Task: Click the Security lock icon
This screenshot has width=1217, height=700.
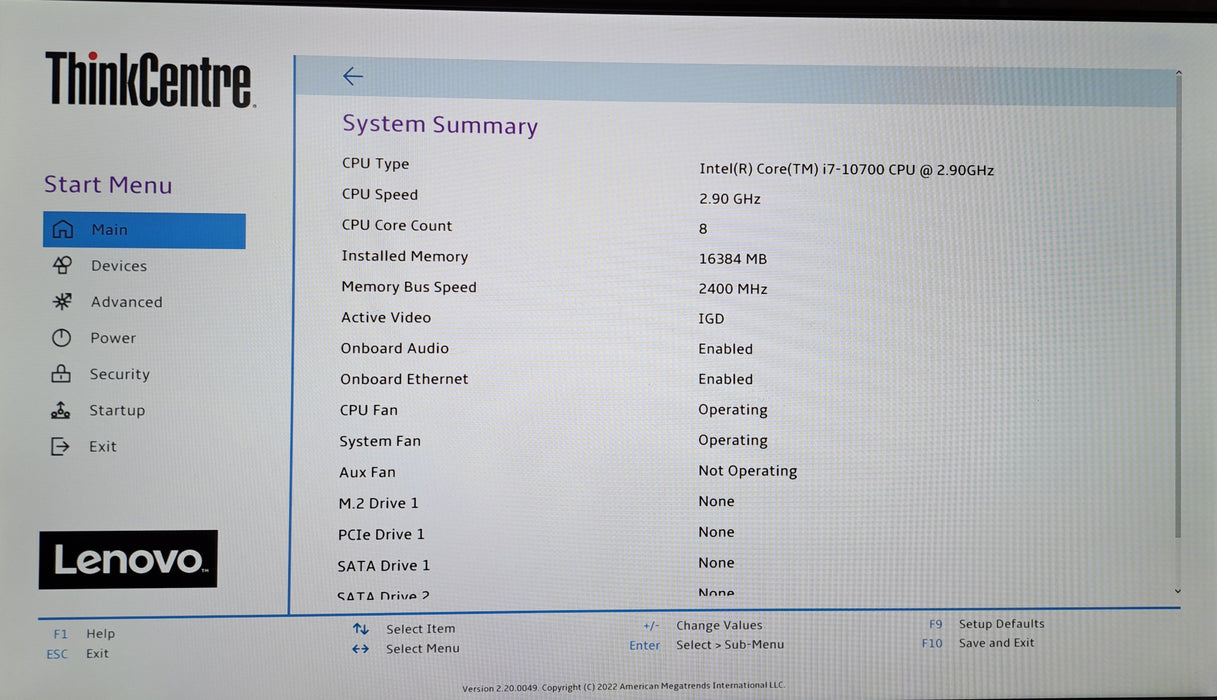Action: click(61, 374)
